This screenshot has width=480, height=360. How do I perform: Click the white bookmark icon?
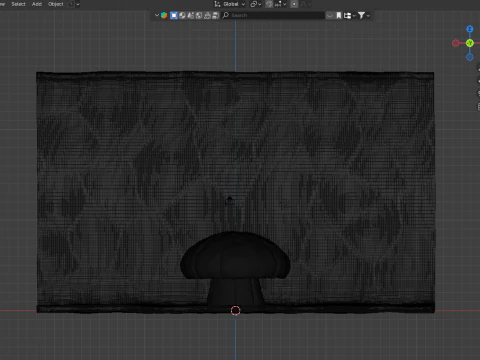[x=339, y=15]
